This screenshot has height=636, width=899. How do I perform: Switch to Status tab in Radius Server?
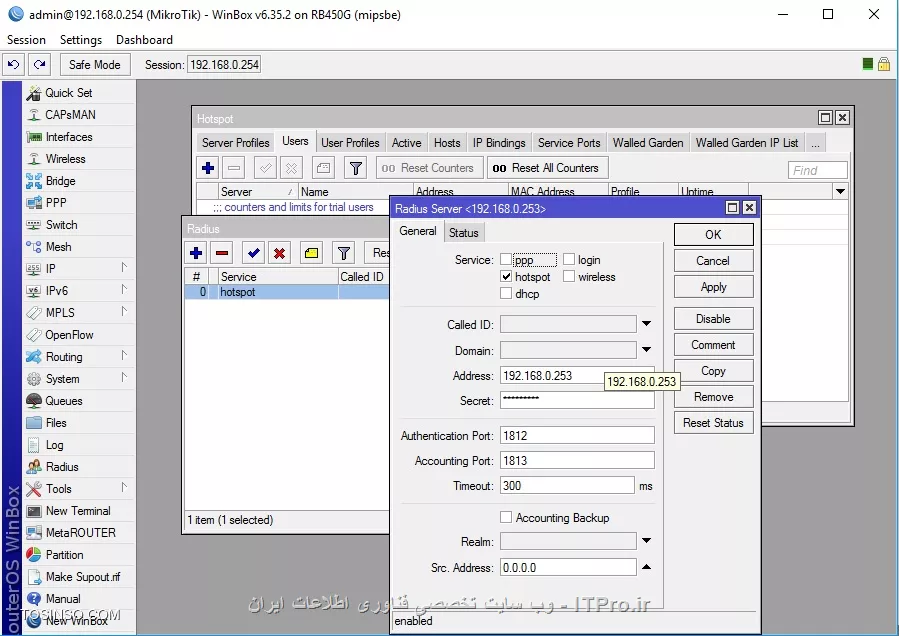coord(463,233)
